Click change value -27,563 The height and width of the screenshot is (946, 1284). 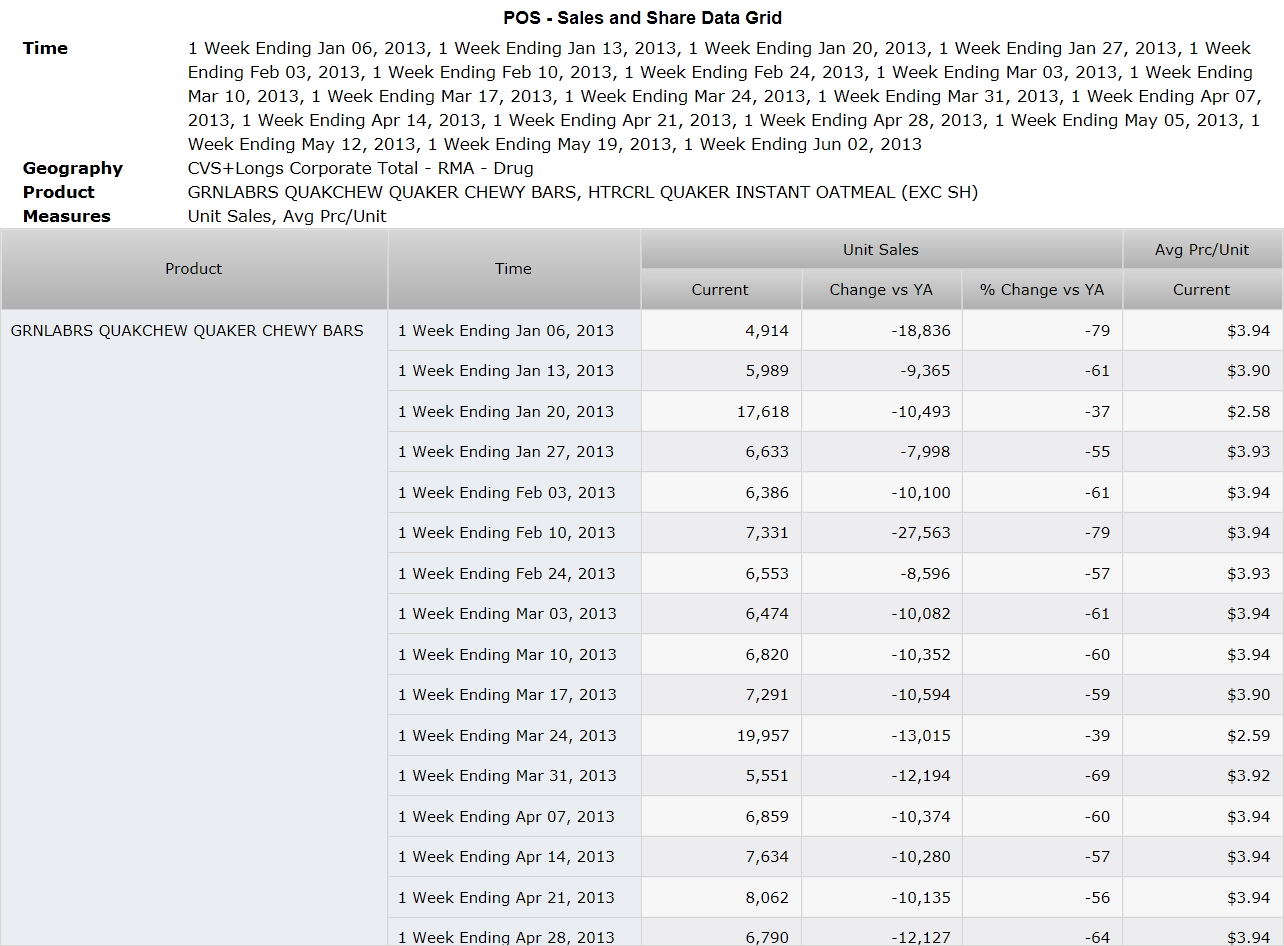click(921, 533)
